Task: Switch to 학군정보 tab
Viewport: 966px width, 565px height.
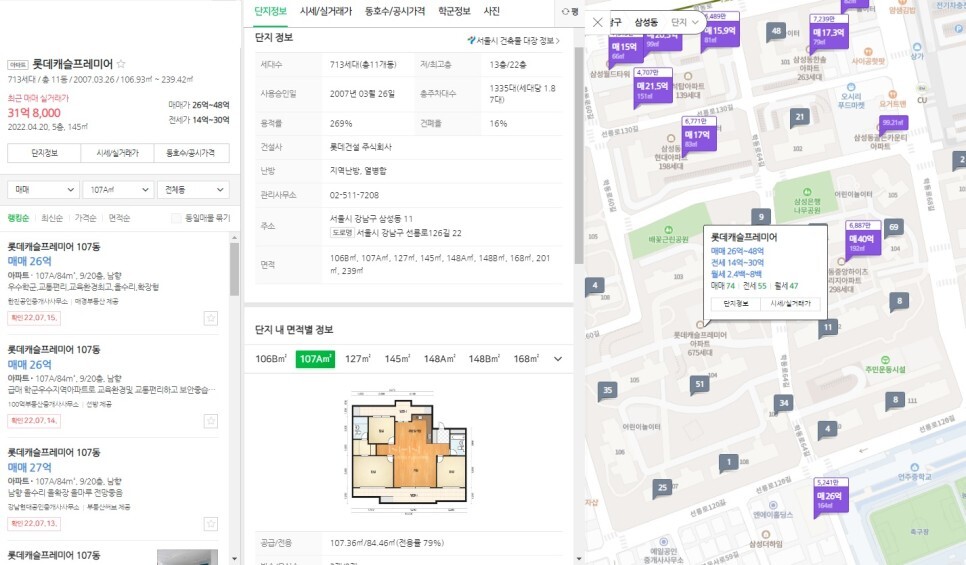Action: pos(454,11)
